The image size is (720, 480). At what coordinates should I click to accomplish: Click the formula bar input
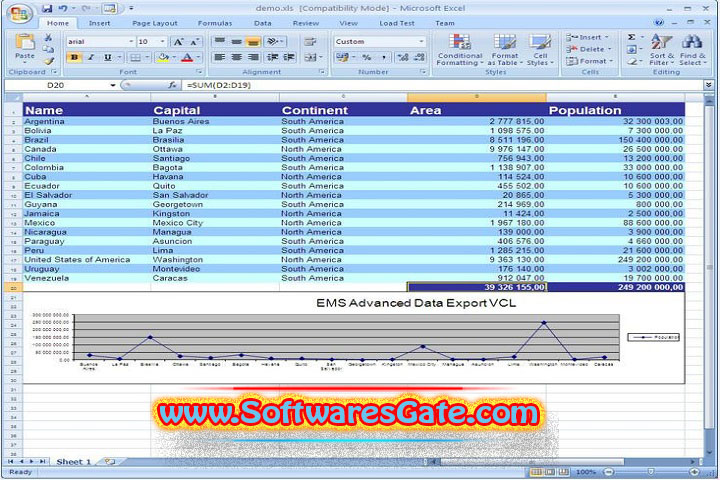pyautogui.click(x=443, y=85)
